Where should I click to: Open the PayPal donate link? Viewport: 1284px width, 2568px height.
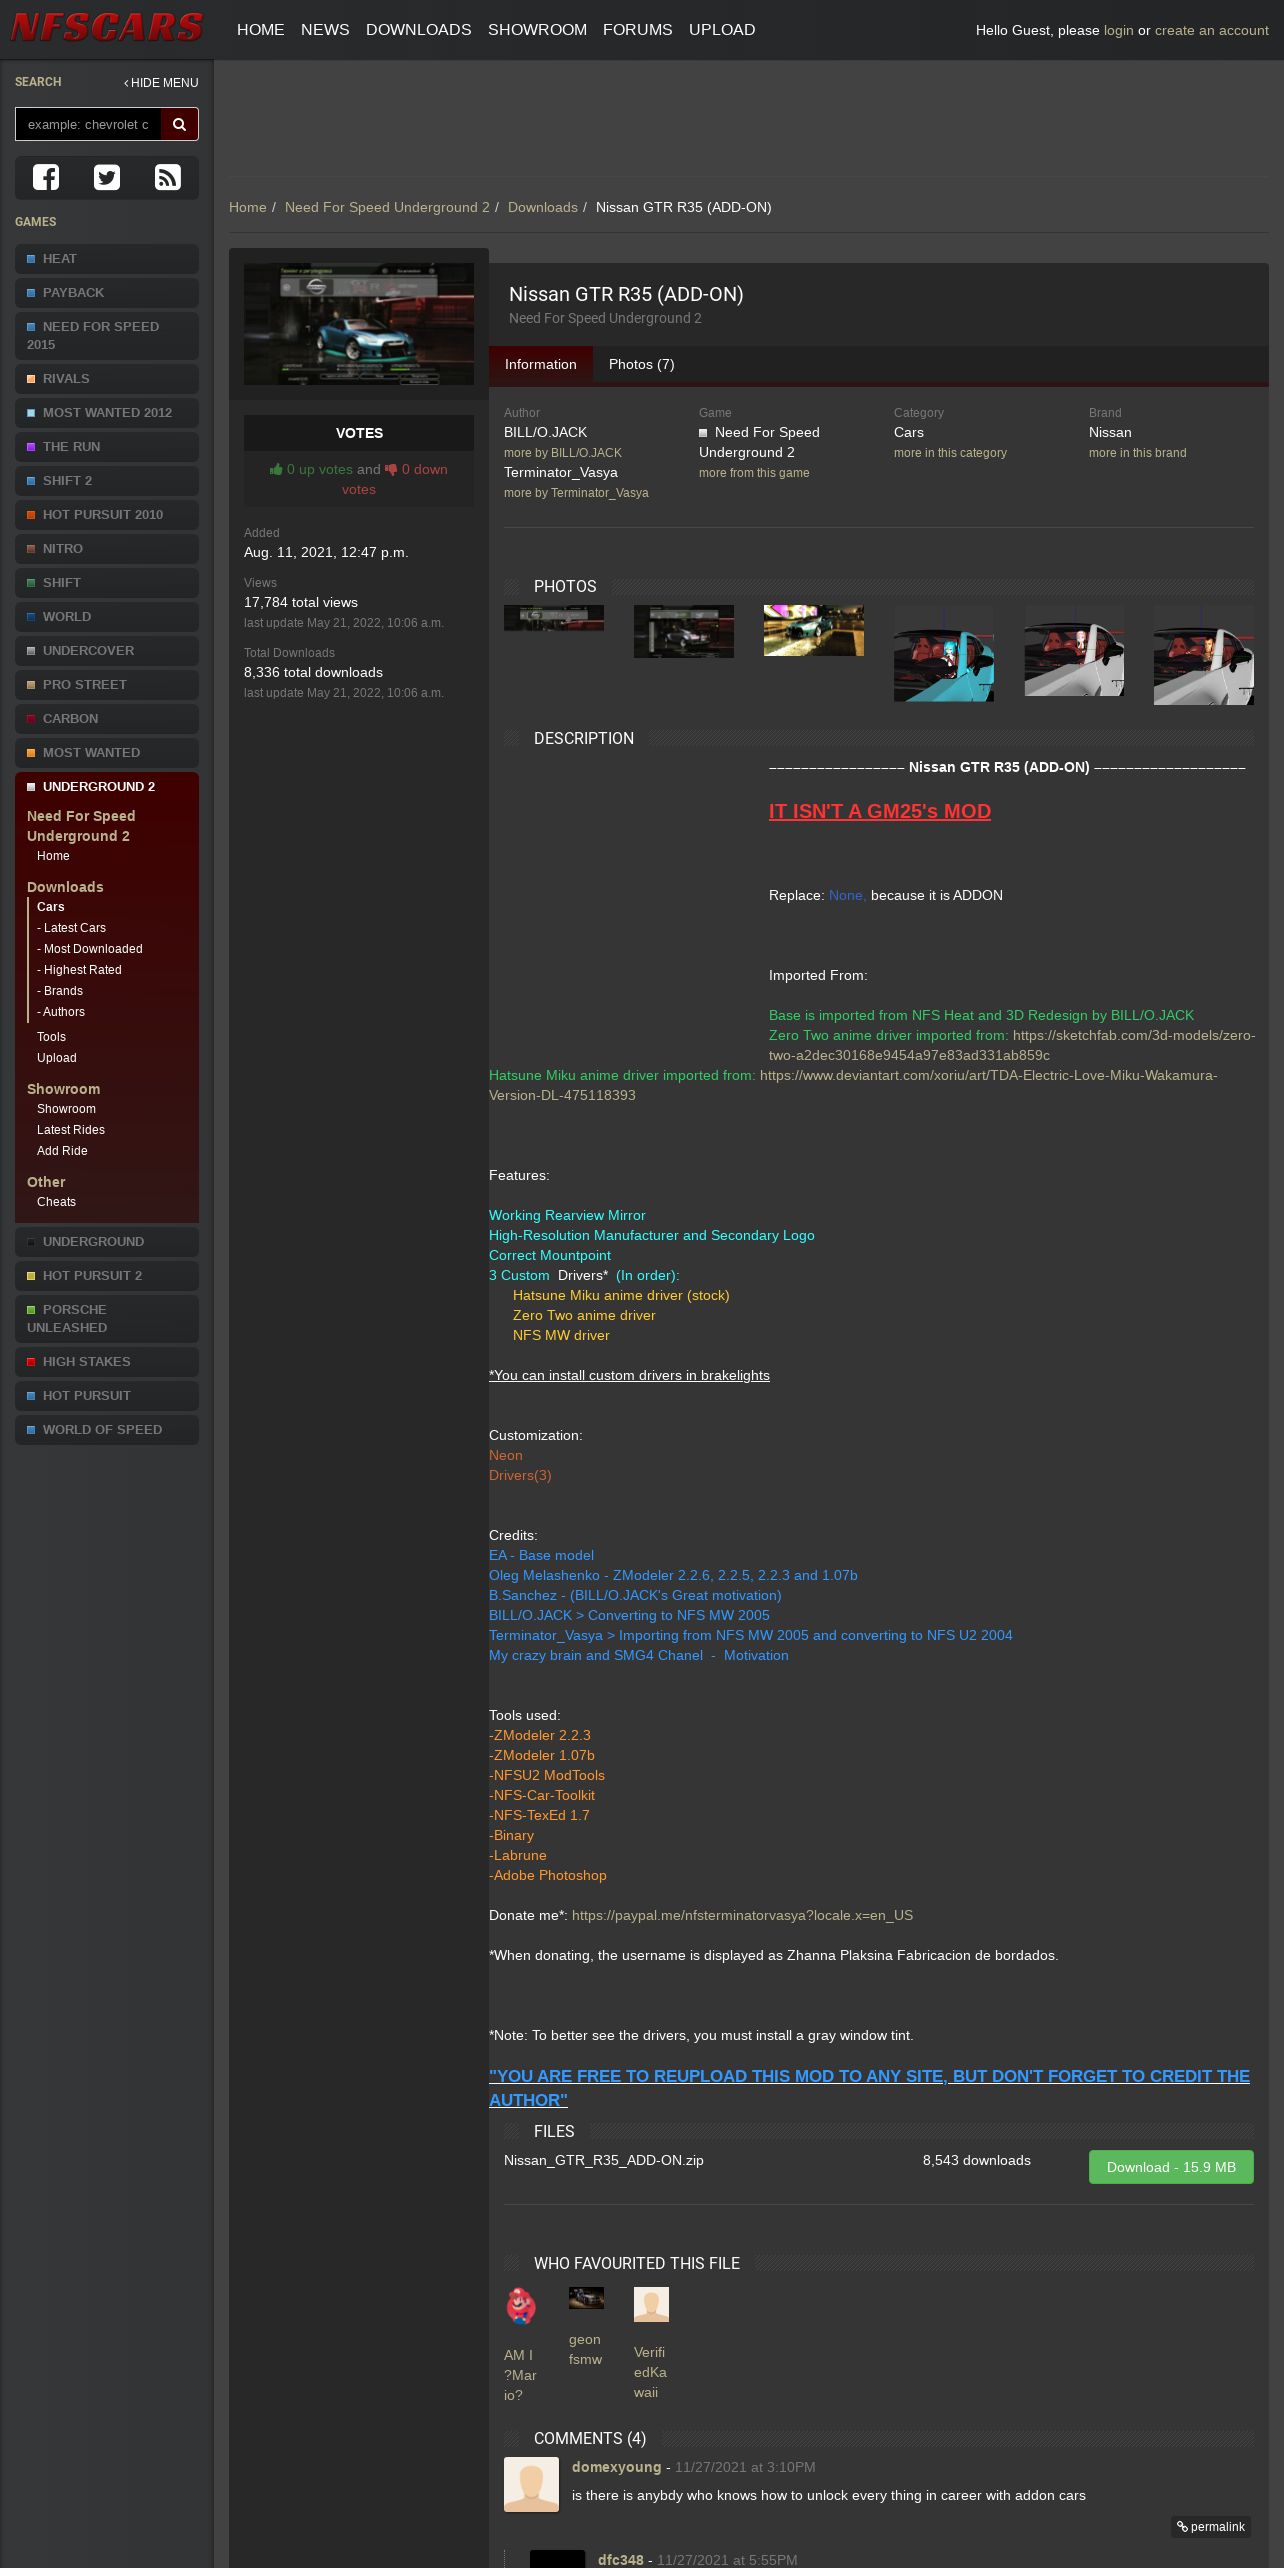click(742, 1915)
